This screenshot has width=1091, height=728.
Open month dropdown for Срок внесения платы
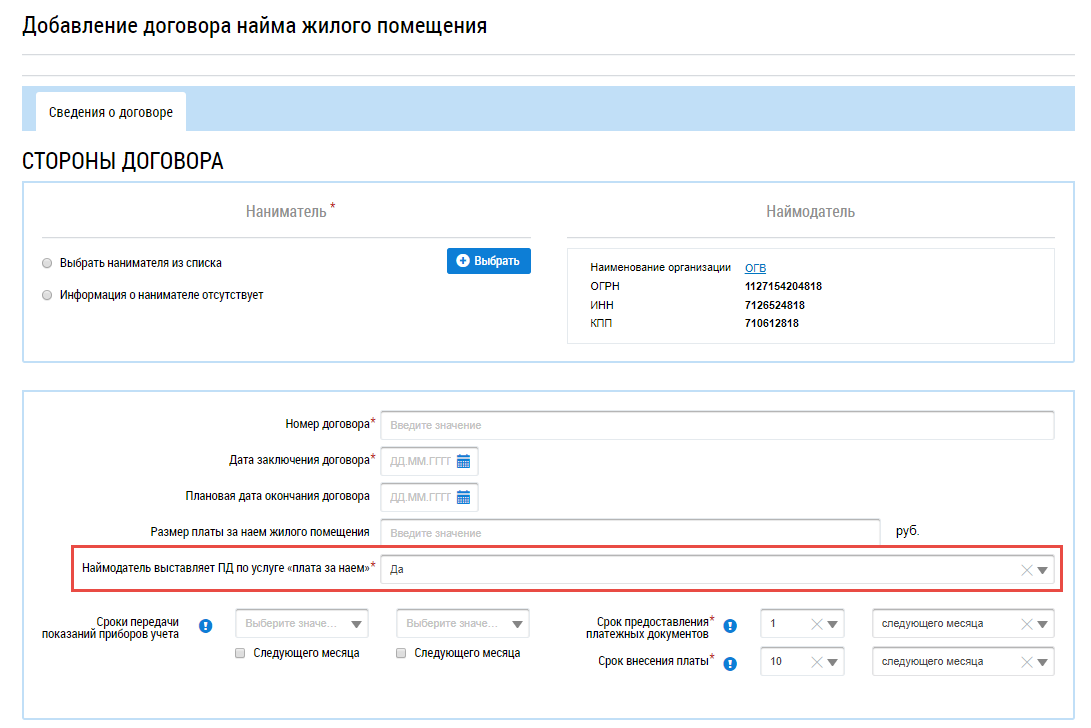pos(1041,662)
